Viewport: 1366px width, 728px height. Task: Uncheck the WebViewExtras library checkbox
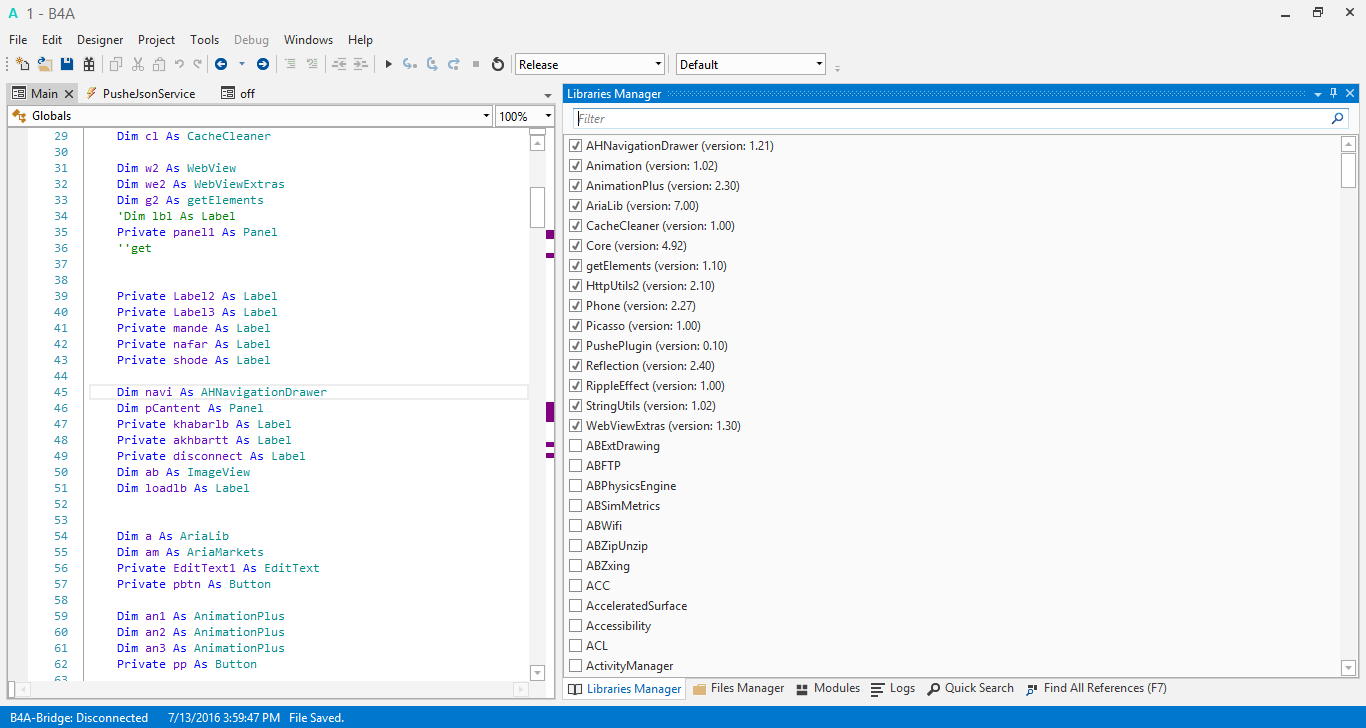click(575, 426)
